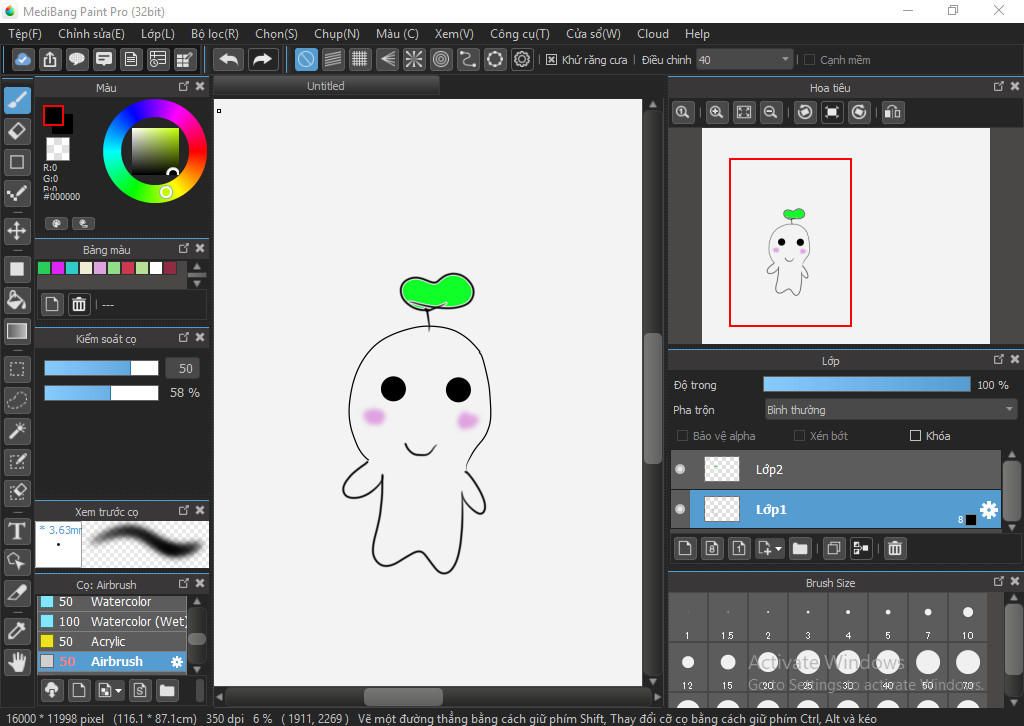Create a new layer in Lớp panel

tap(685, 548)
